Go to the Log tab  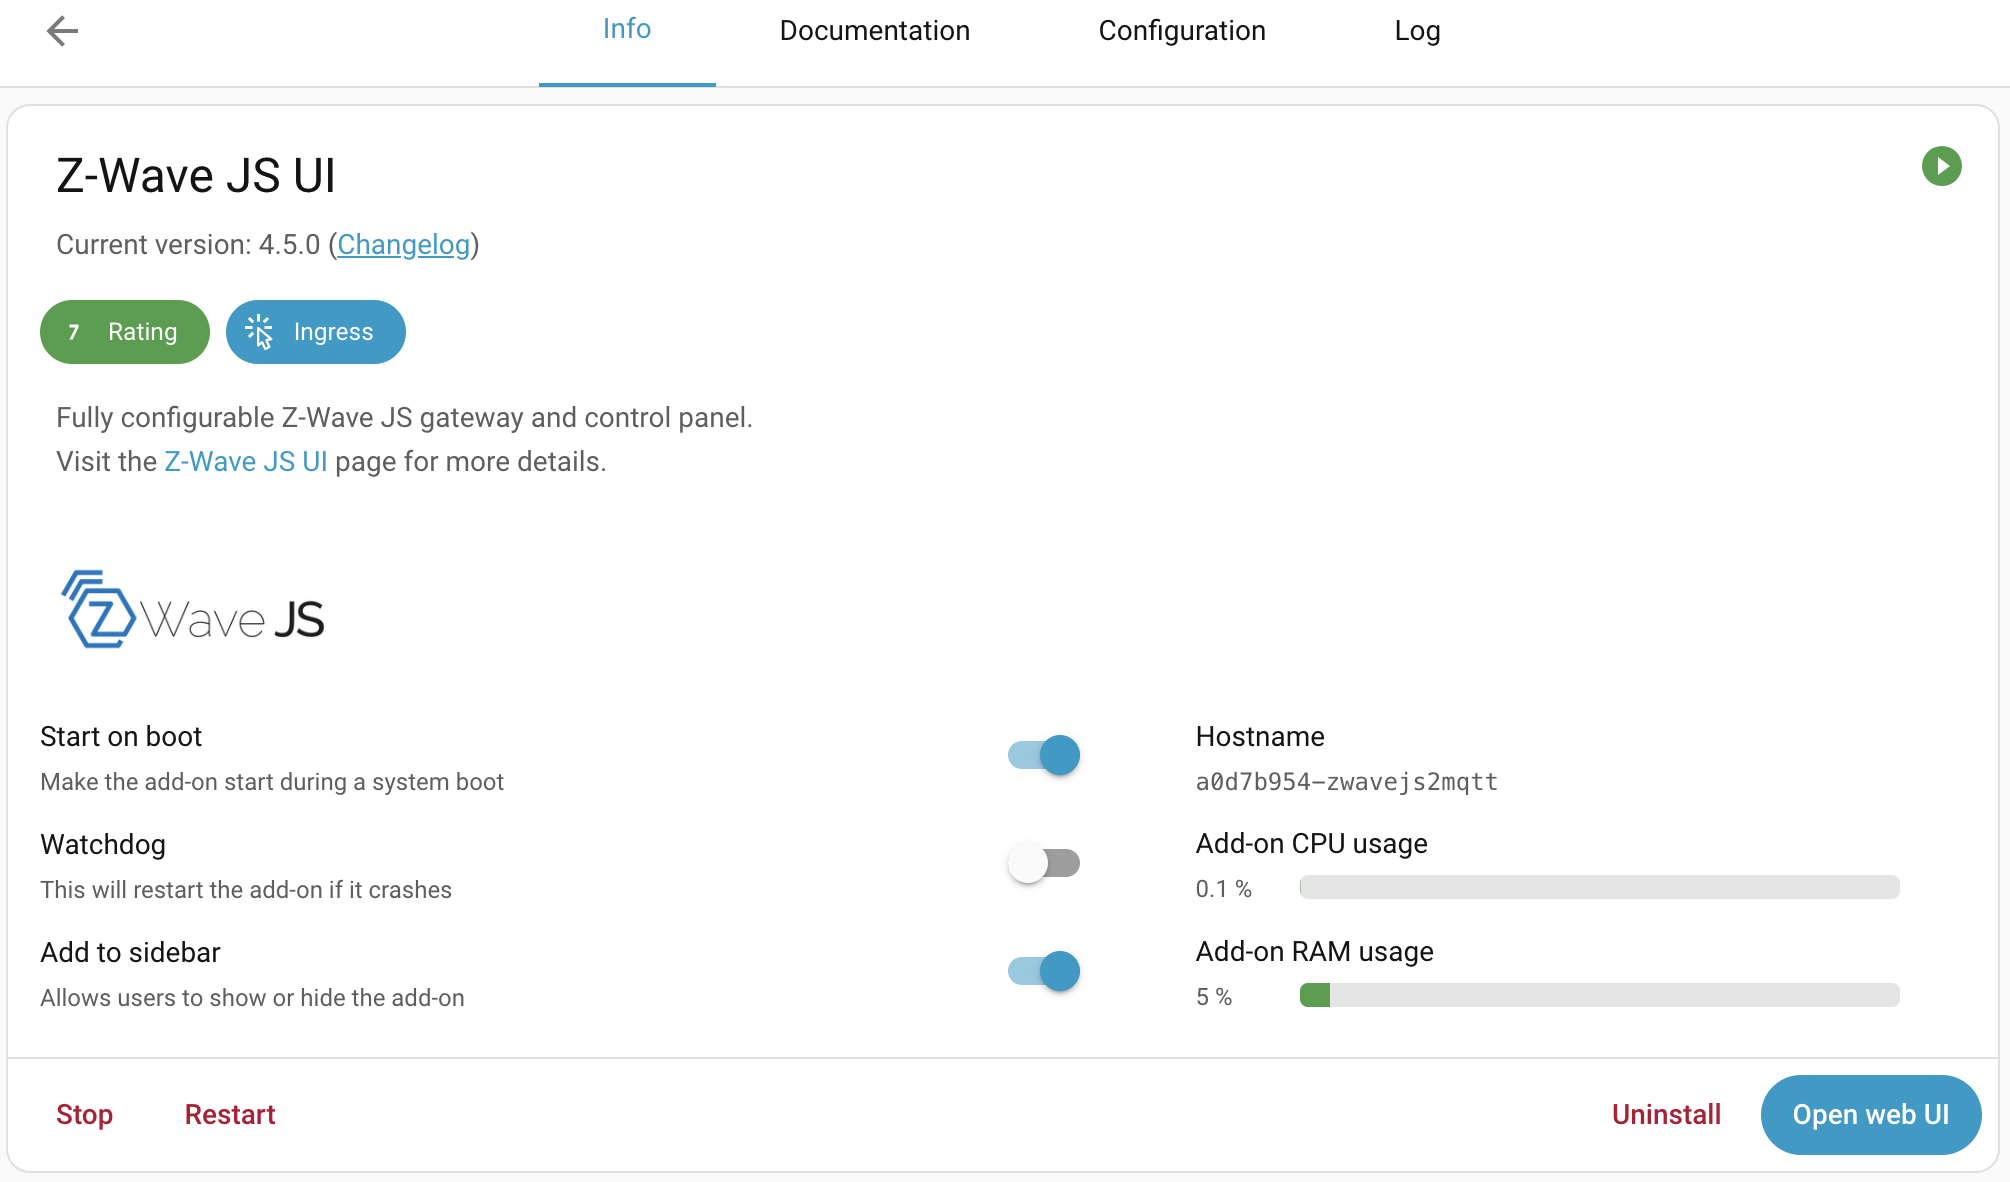[1417, 31]
